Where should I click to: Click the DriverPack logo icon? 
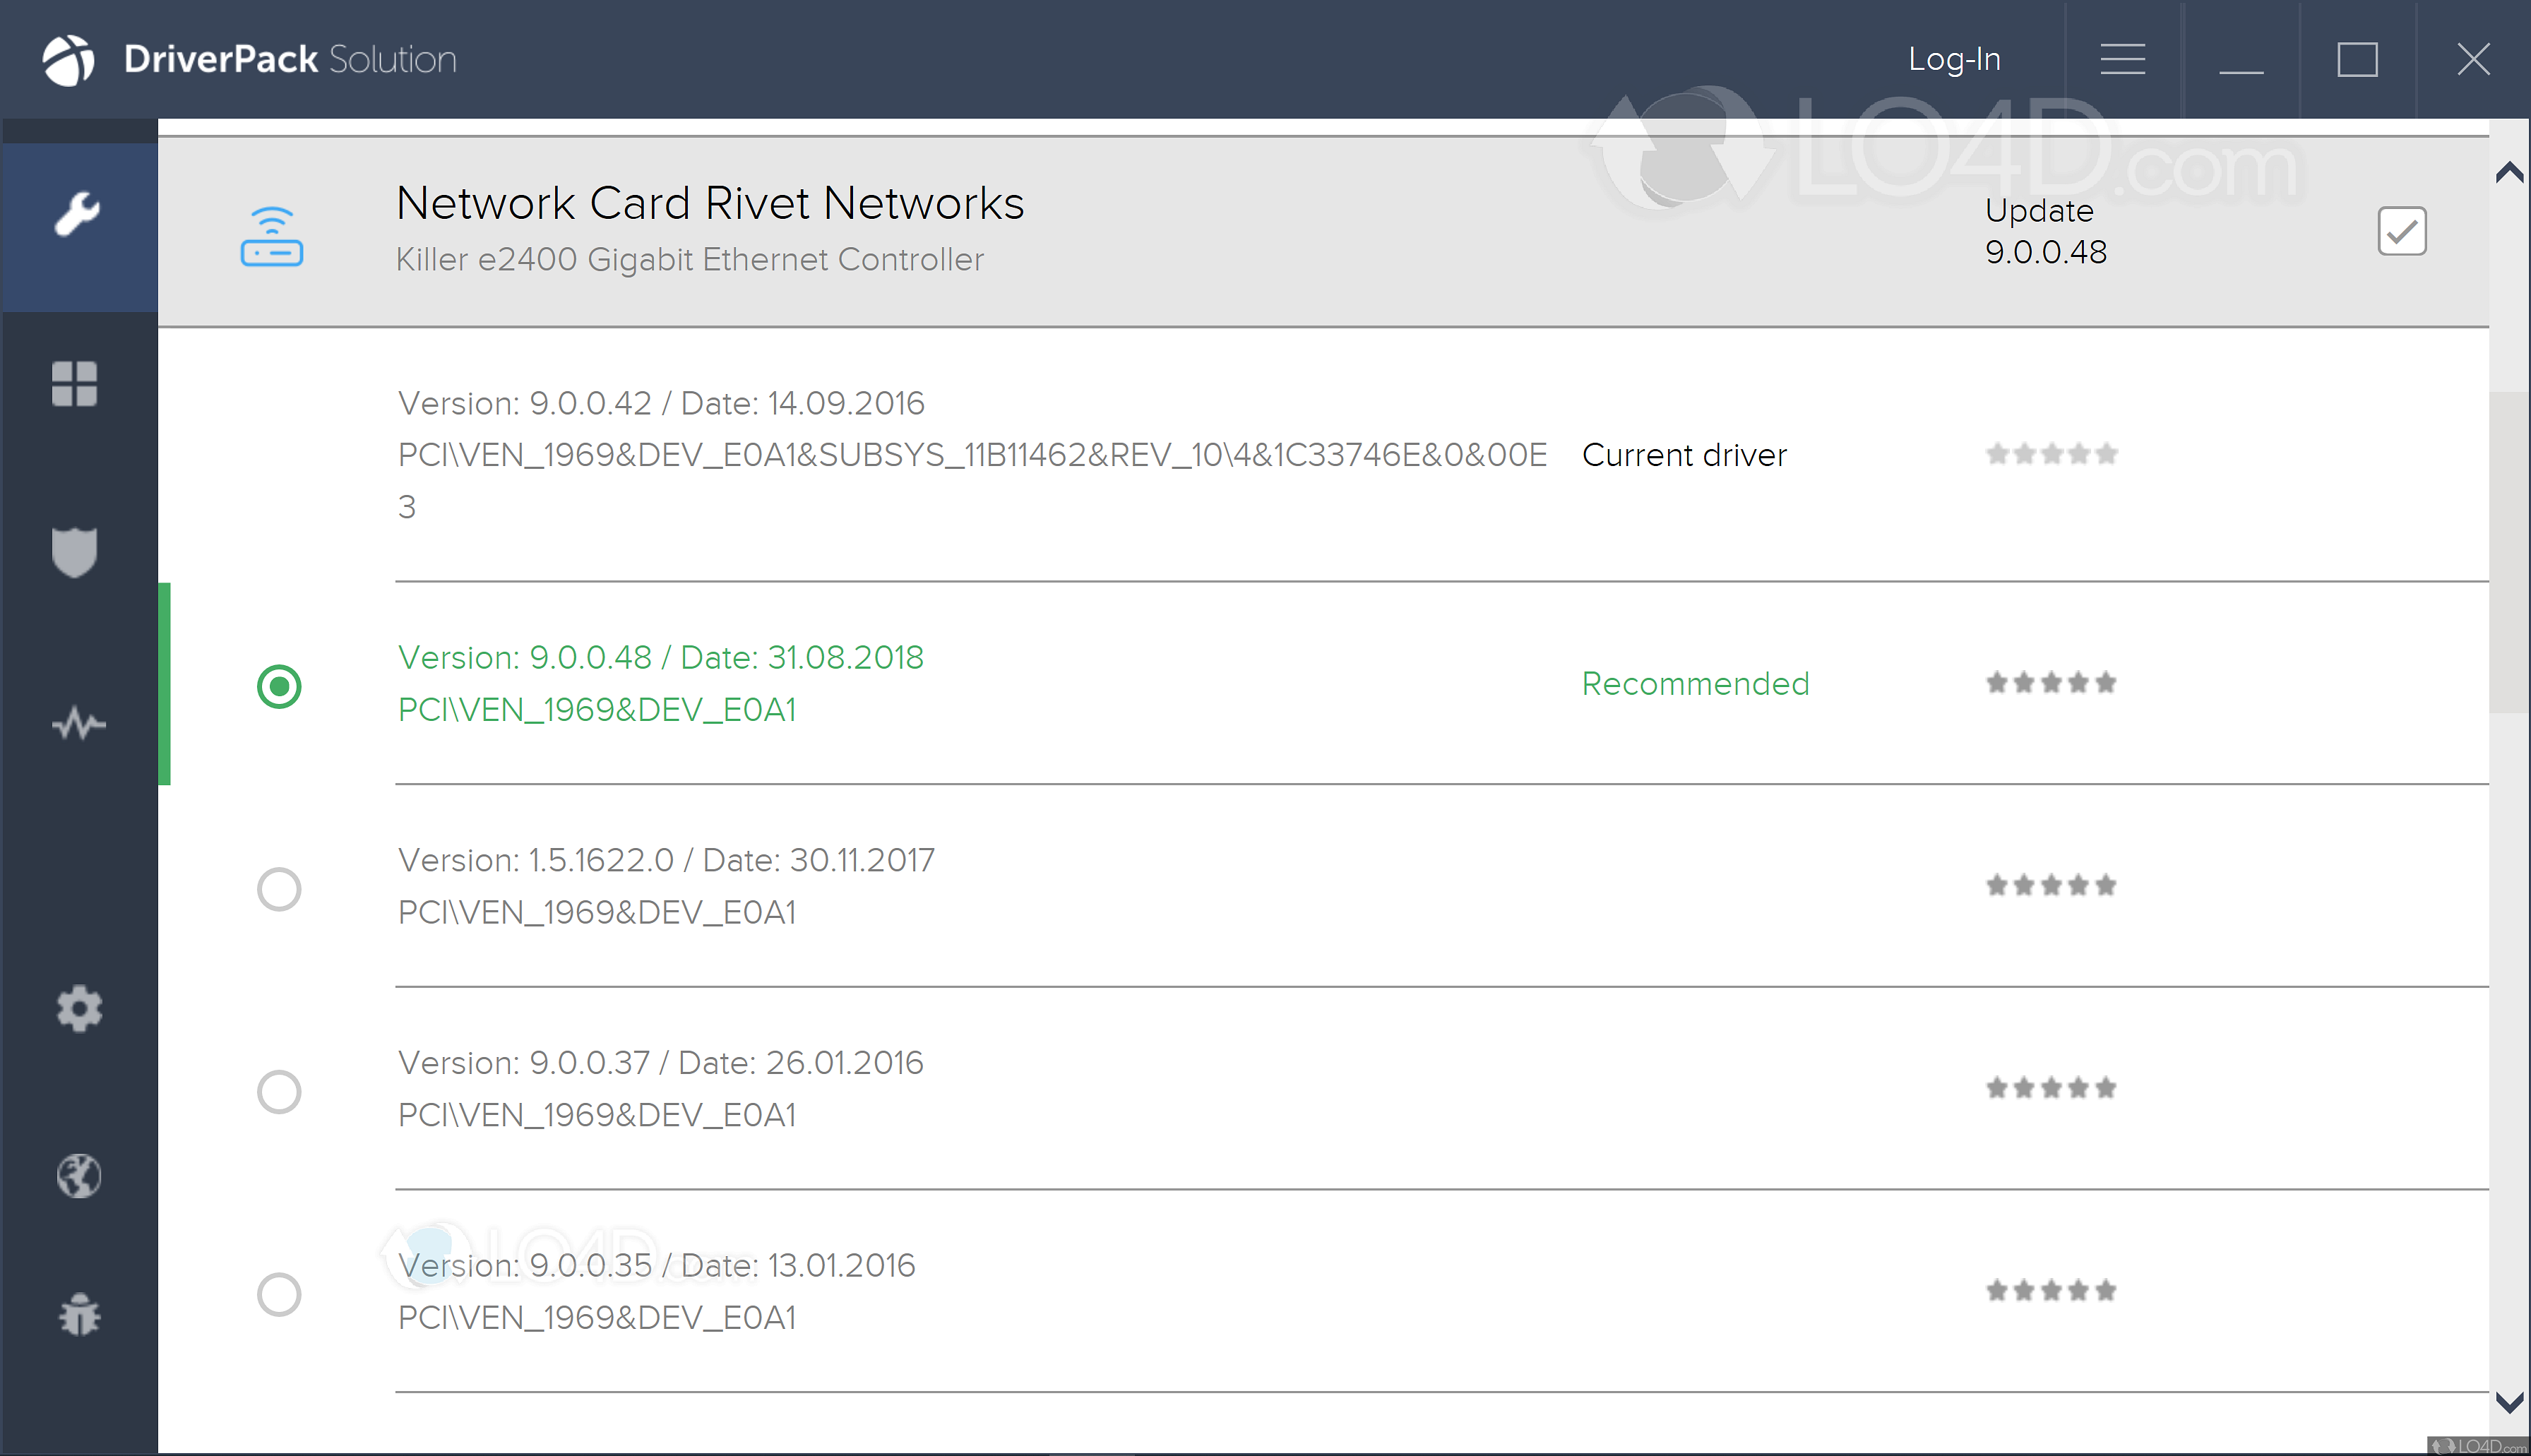[x=68, y=59]
